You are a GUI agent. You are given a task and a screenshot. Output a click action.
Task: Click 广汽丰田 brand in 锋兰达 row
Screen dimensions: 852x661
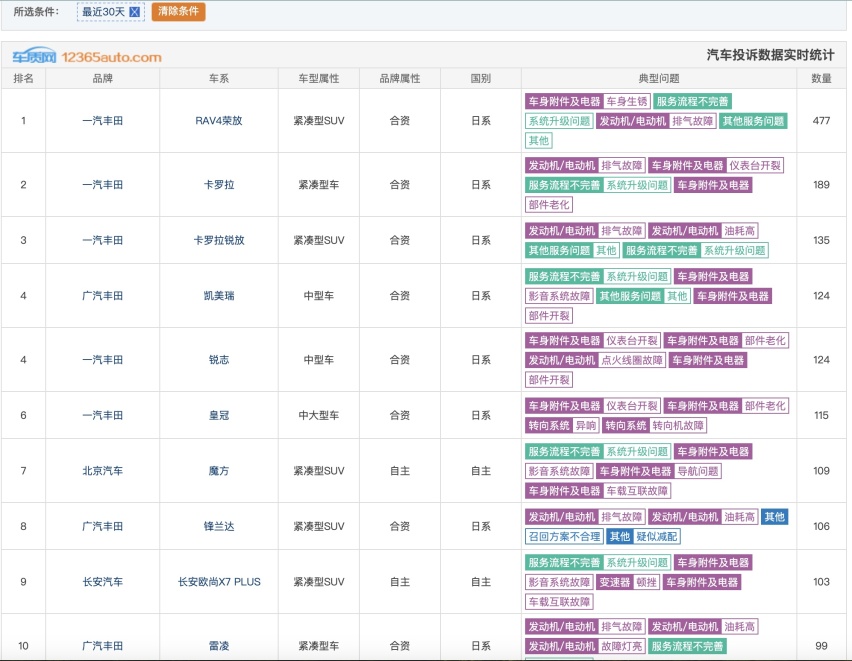[x=102, y=526]
